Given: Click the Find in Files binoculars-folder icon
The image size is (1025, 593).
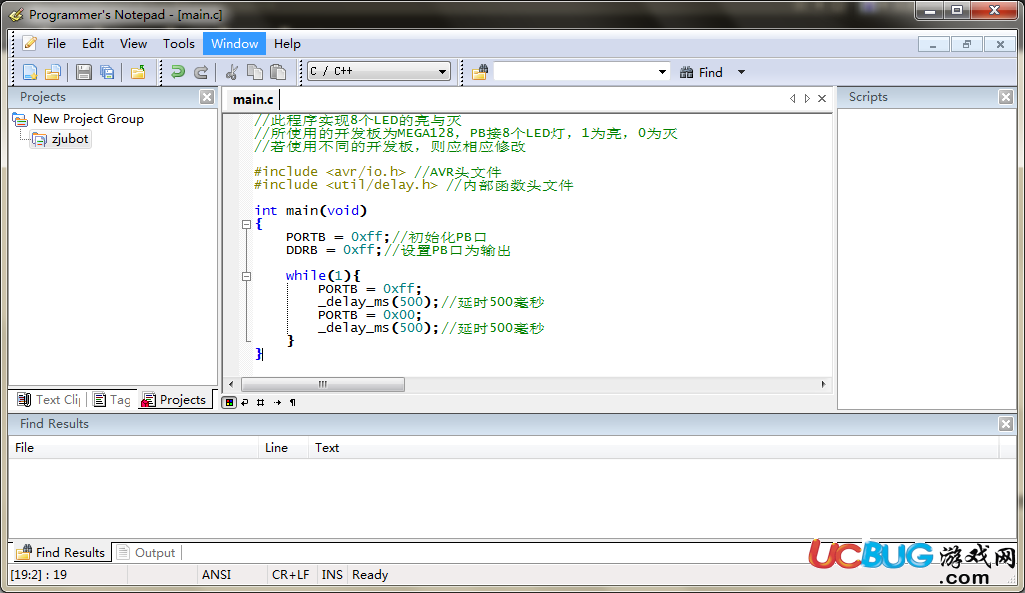Looking at the screenshot, I should [480, 72].
